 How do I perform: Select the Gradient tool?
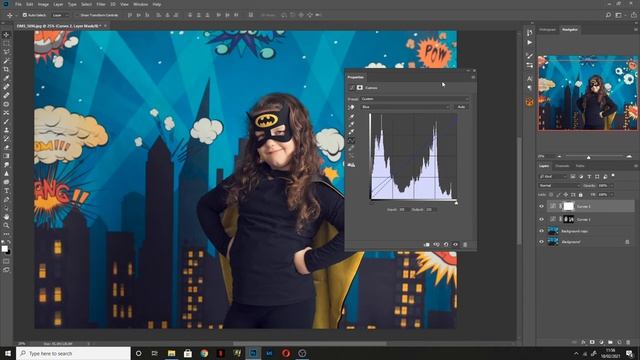(x=6, y=156)
